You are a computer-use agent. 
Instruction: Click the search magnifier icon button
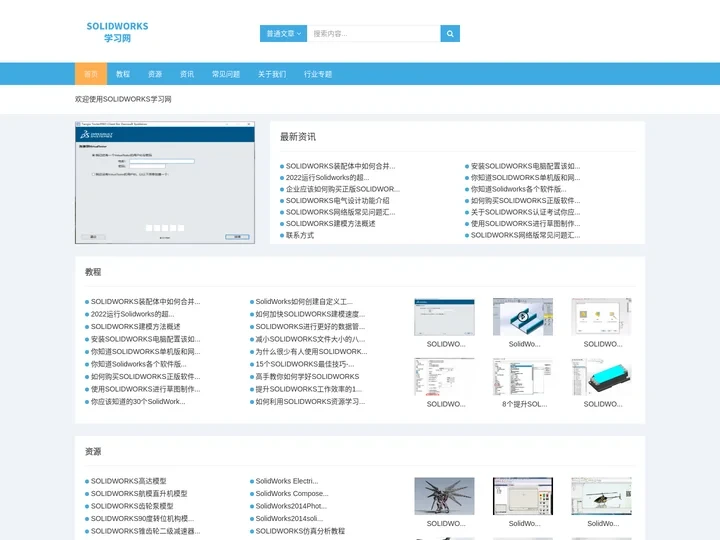pos(450,34)
